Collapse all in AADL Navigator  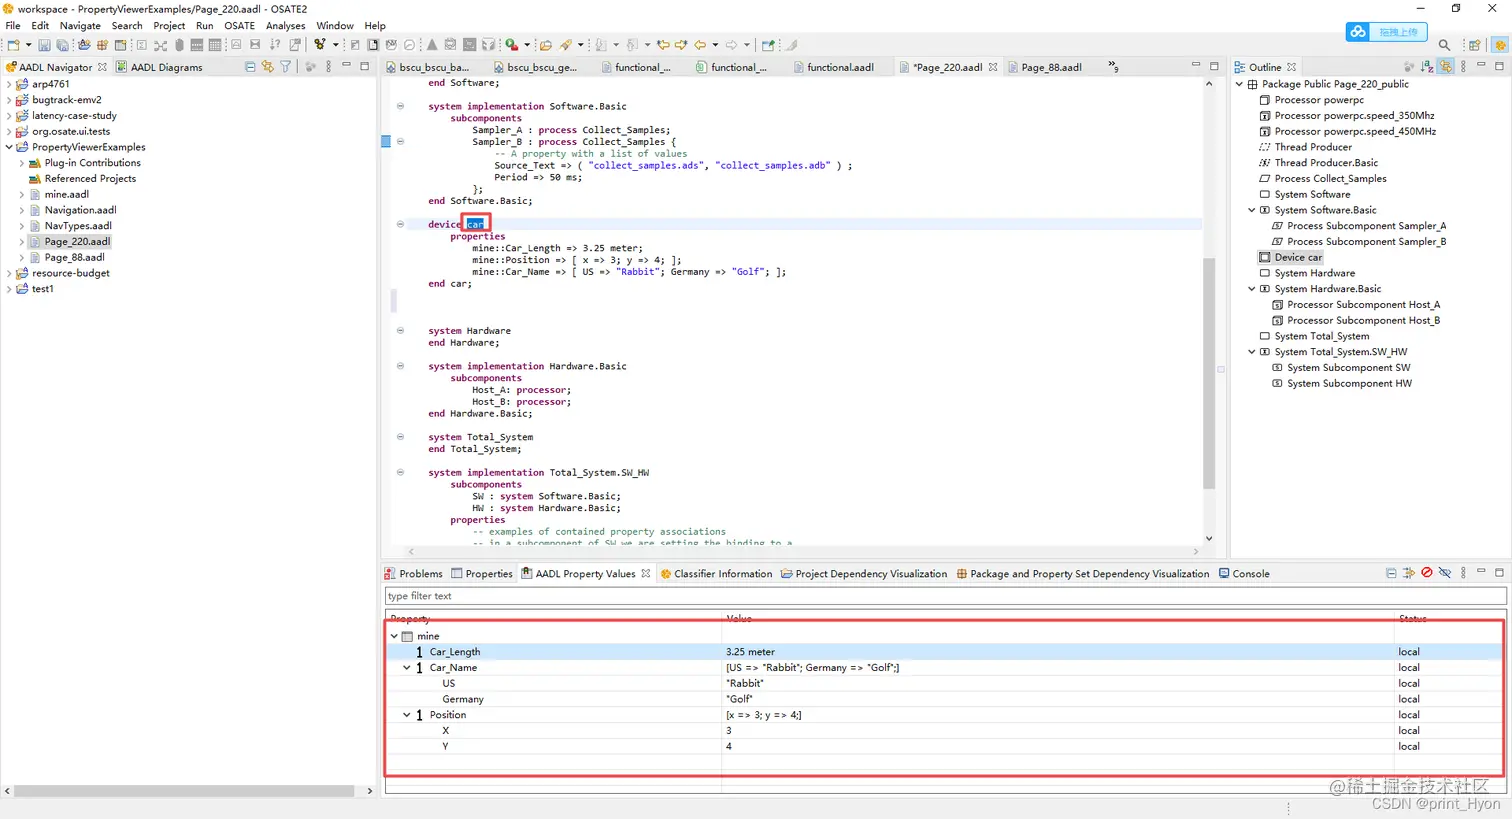click(x=250, y=67)
